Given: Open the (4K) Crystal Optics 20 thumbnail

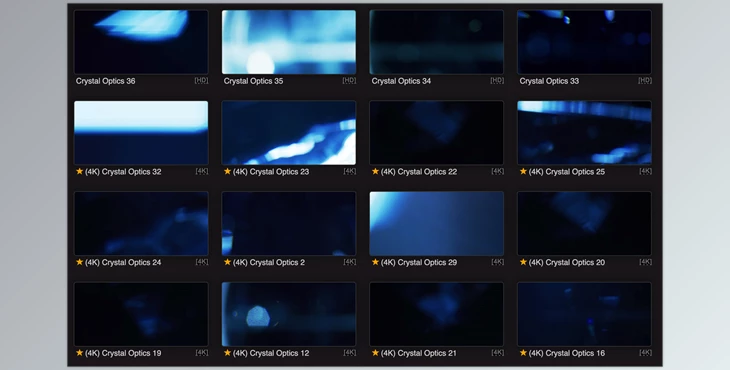Looking at the screenshot, I should [x=584, y=223].
